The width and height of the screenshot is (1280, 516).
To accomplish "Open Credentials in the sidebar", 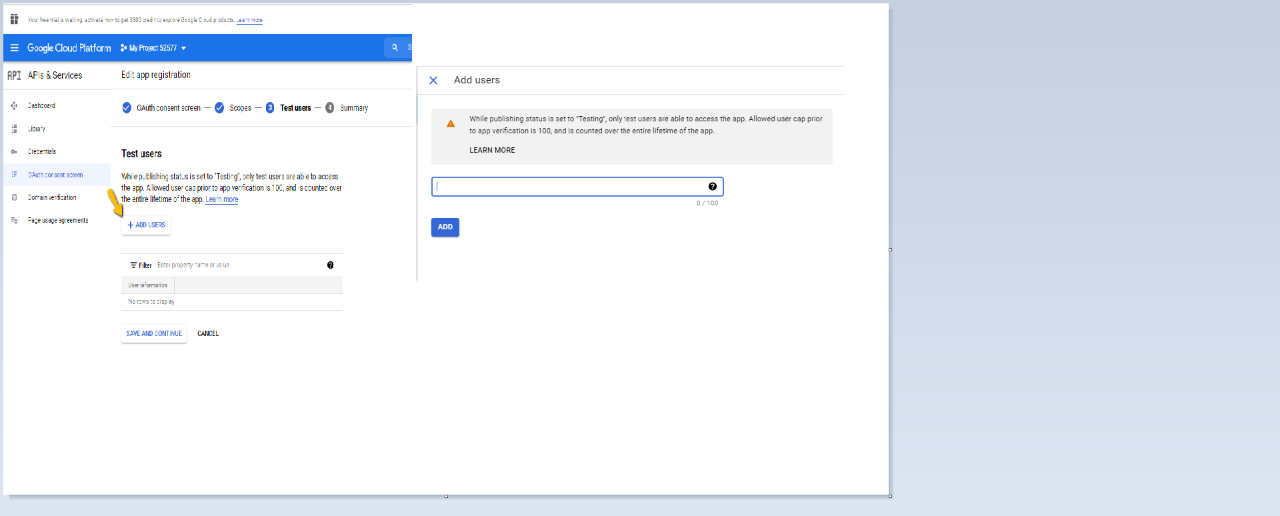I will coord(42,151).
